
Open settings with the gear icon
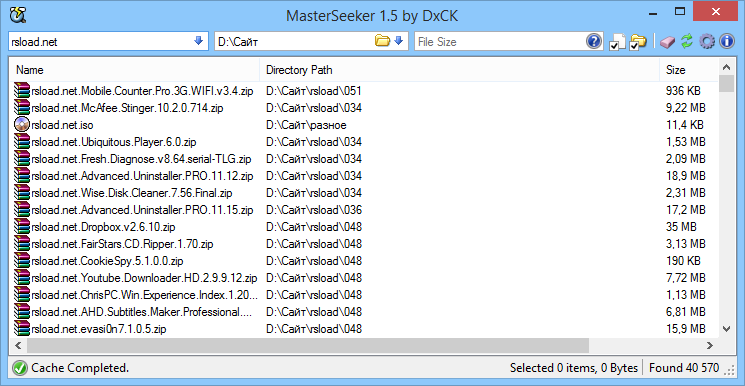[x=707, y=41]
